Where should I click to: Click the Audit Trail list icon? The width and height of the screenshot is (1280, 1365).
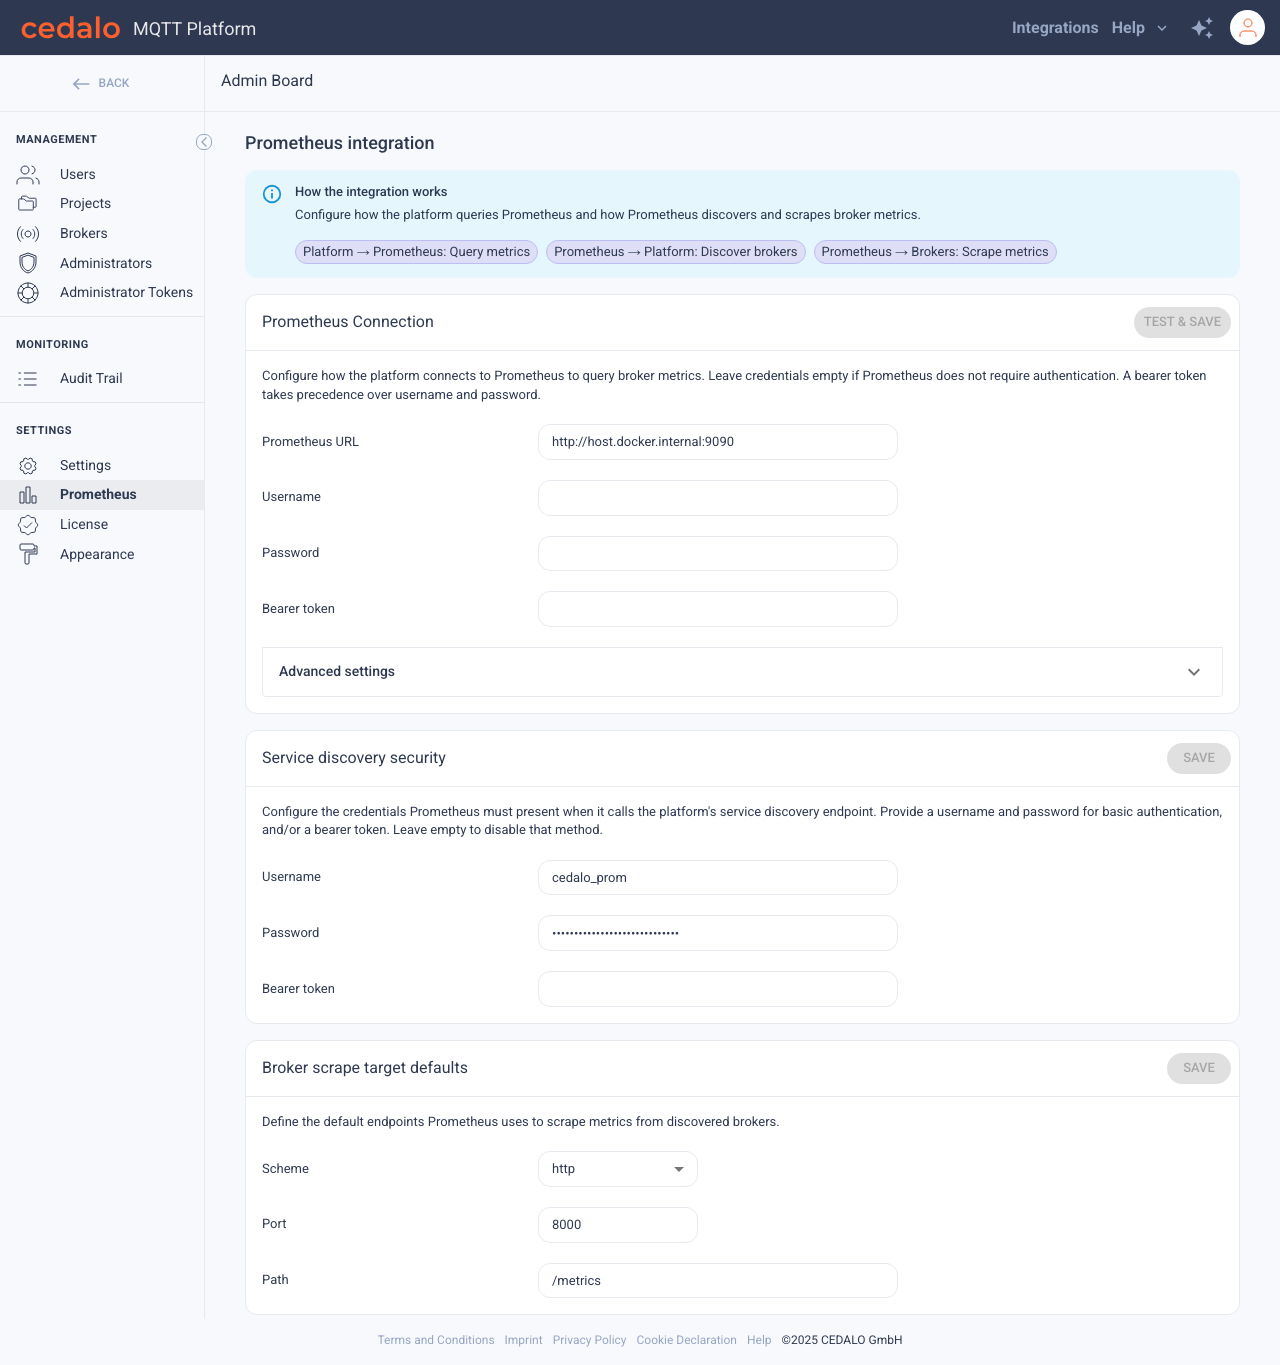coord(28,379)
